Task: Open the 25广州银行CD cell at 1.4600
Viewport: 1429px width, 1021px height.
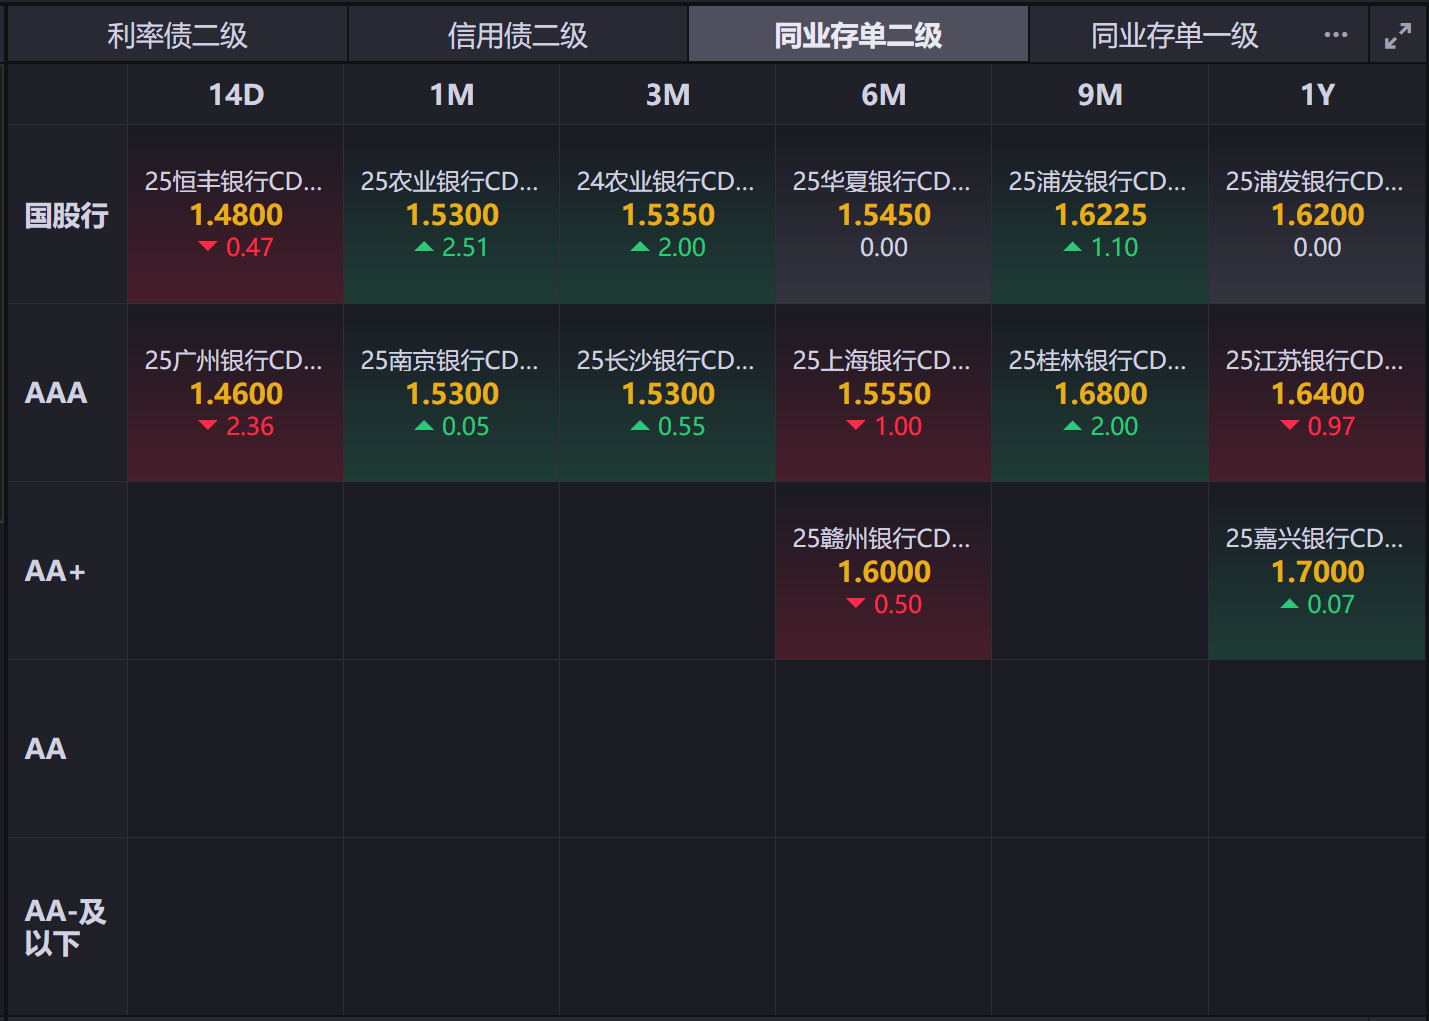Action: (x=236, y=393)
